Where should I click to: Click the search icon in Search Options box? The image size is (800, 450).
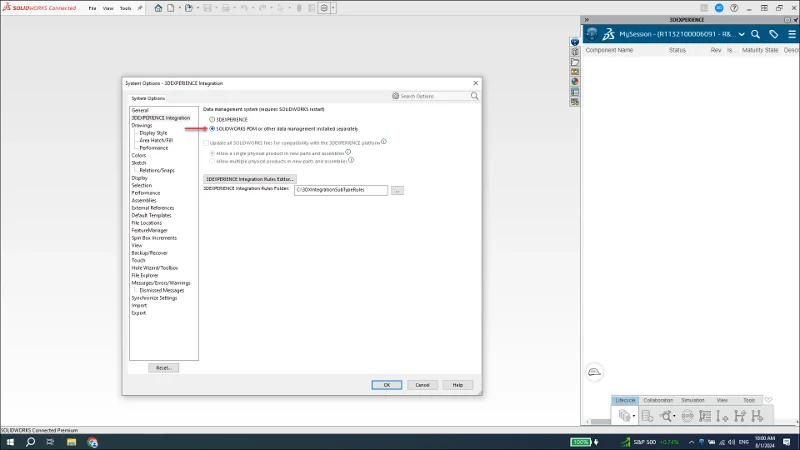[396, 96]
